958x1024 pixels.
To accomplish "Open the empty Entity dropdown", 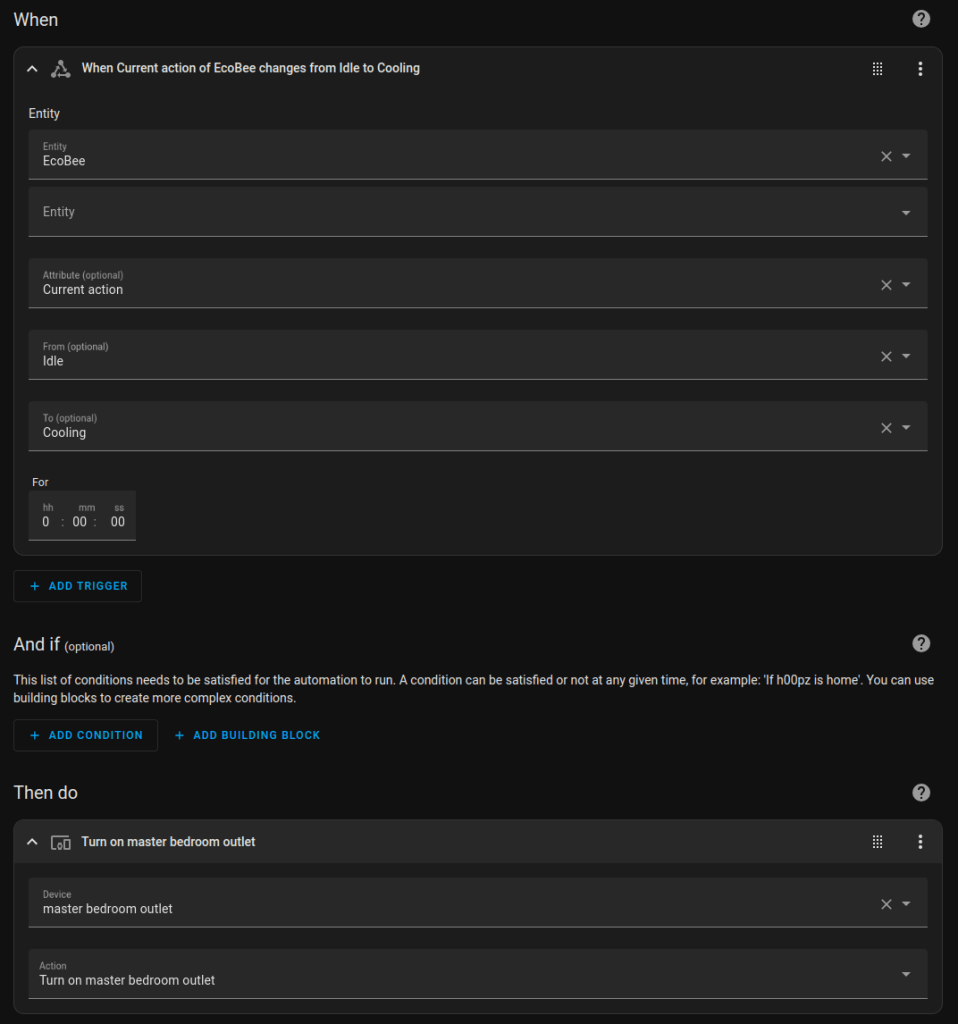I will 906,212.
